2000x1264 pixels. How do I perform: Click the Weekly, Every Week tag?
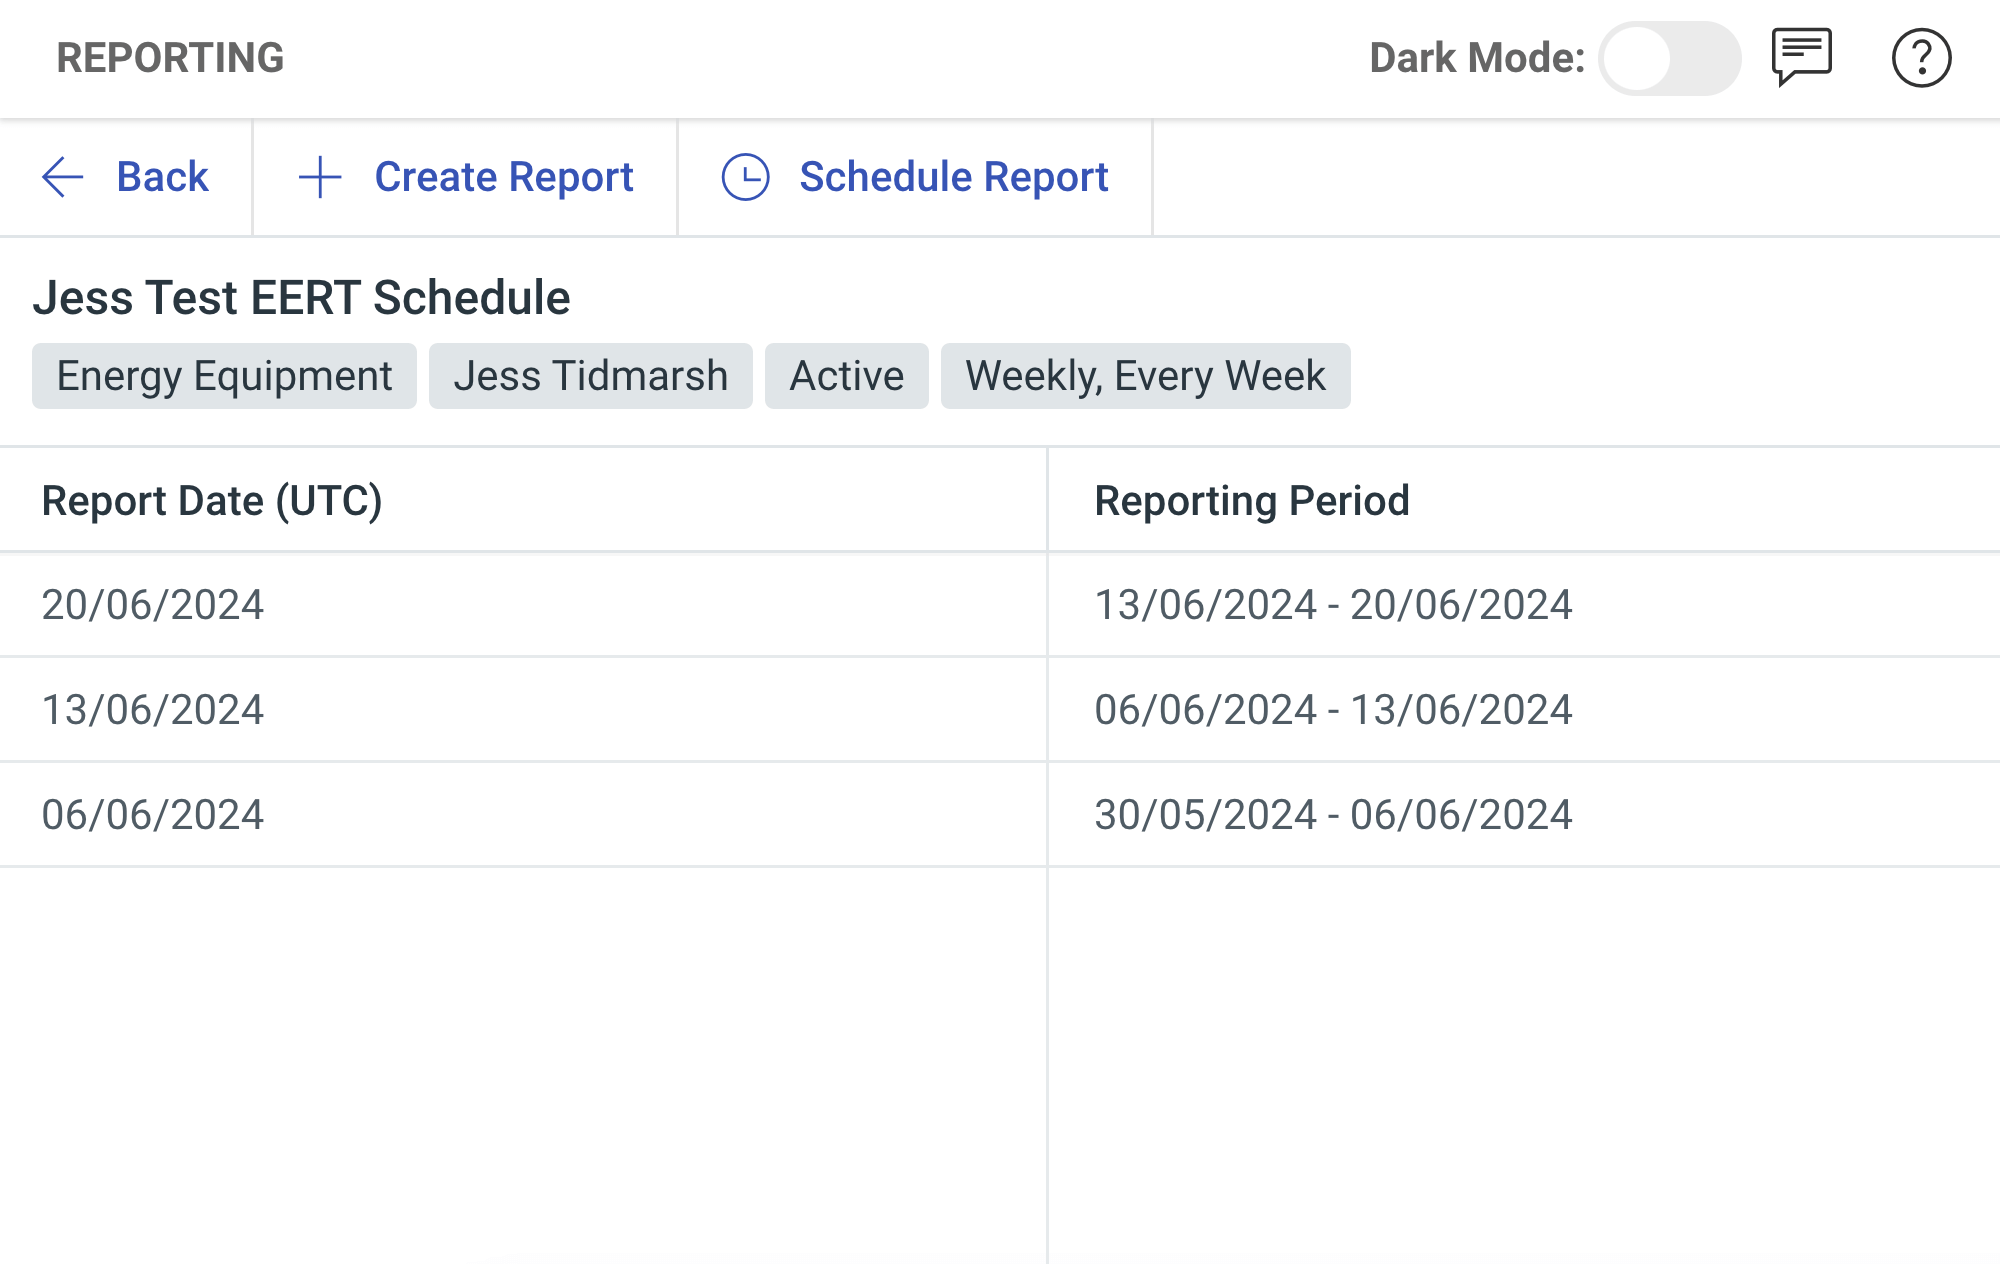pyautogui.click(x=1145, y=376)
